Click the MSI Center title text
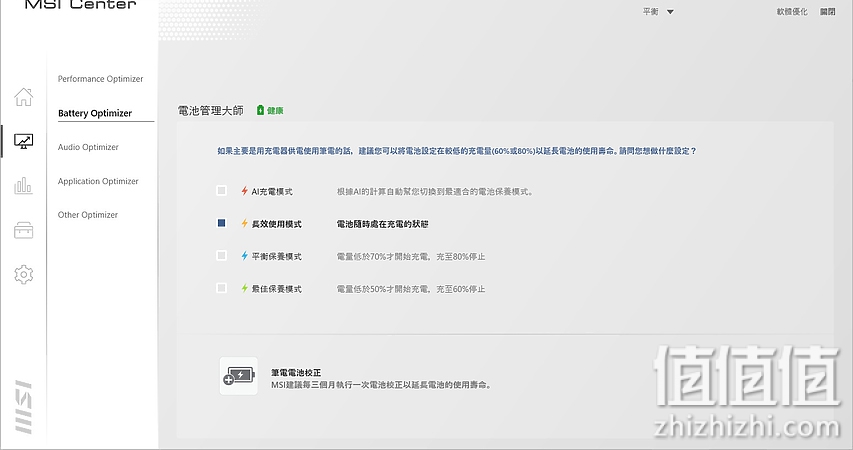This screenshot has width=853, height=450. click(x=81, y=5)
